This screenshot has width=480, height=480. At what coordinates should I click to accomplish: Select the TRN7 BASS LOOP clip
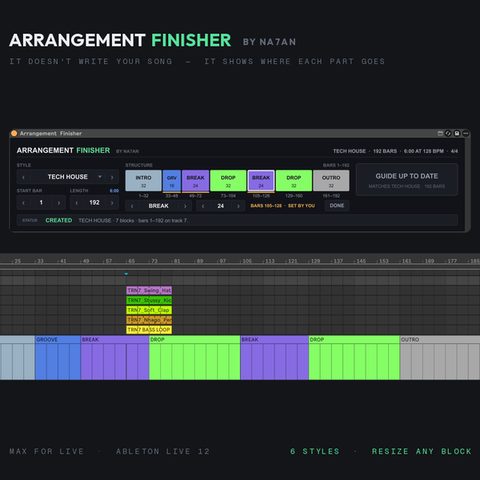coord(149,330)
